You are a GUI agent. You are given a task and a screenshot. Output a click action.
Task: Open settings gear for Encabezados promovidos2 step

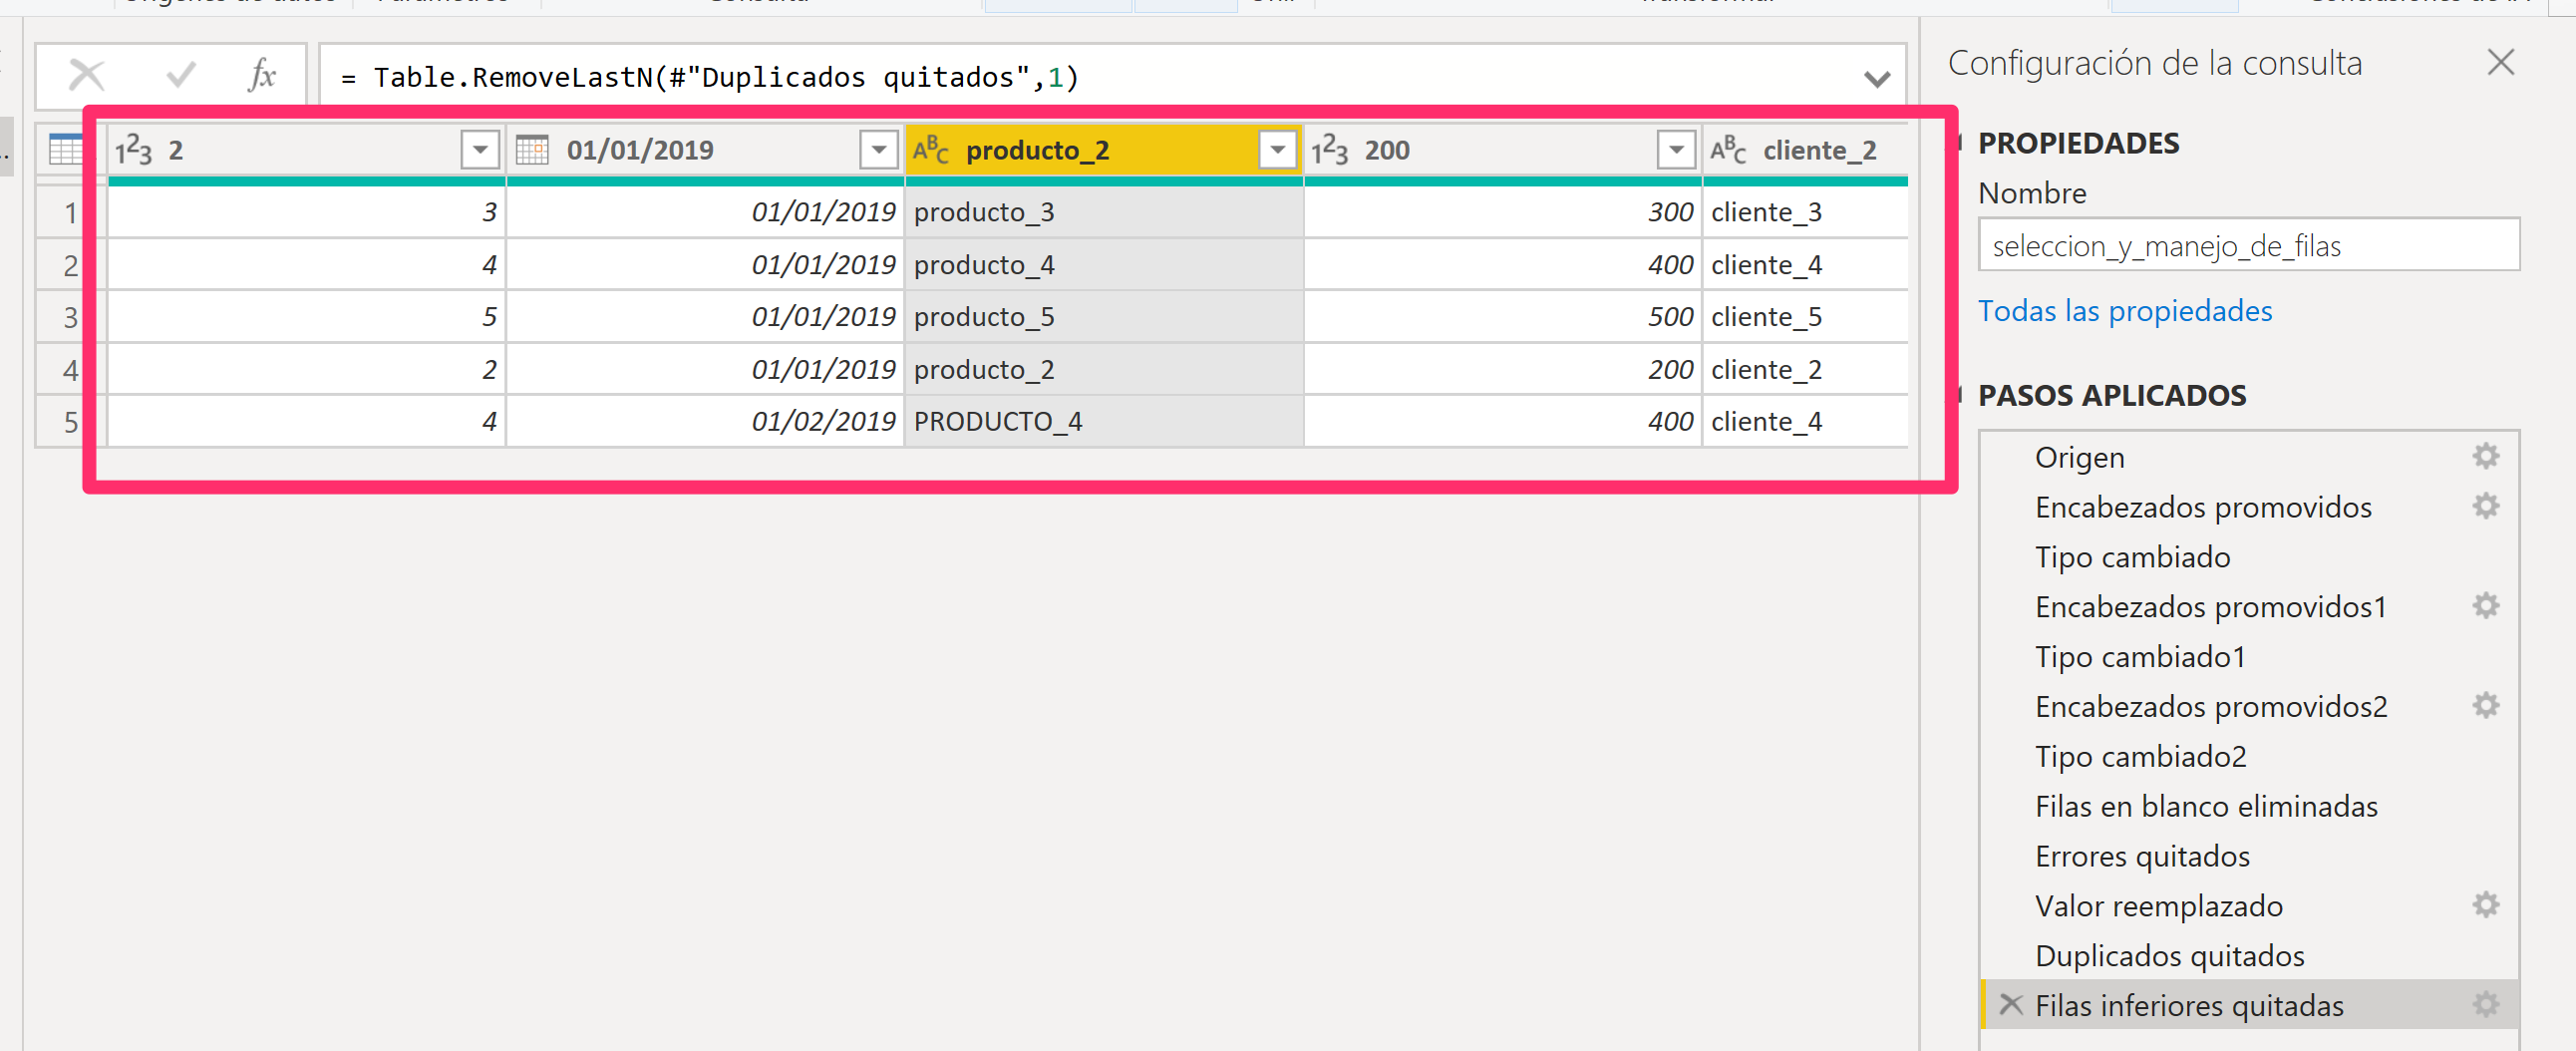tap(2485, 706)
